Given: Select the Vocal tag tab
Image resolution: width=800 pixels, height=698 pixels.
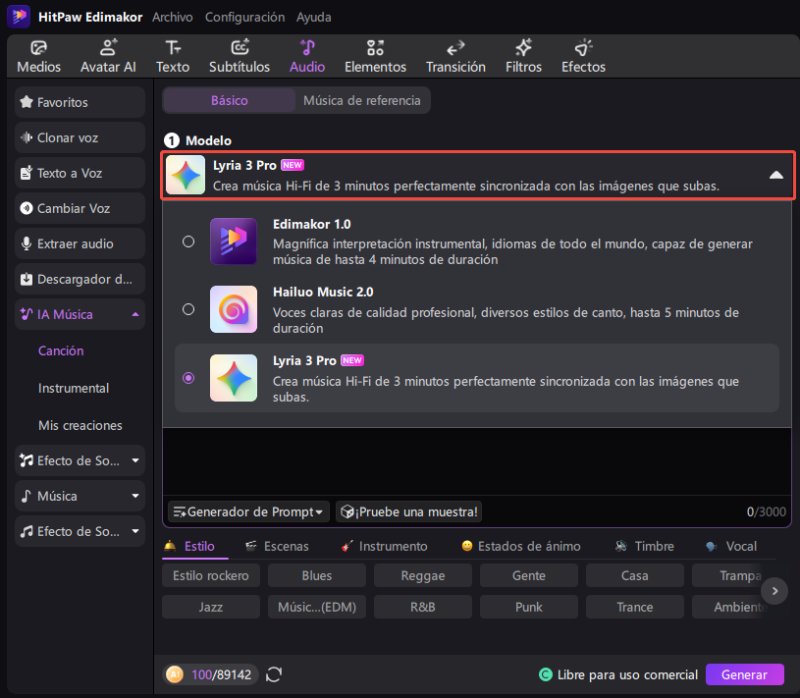Looking at the screenshot, I should point(732,546).
